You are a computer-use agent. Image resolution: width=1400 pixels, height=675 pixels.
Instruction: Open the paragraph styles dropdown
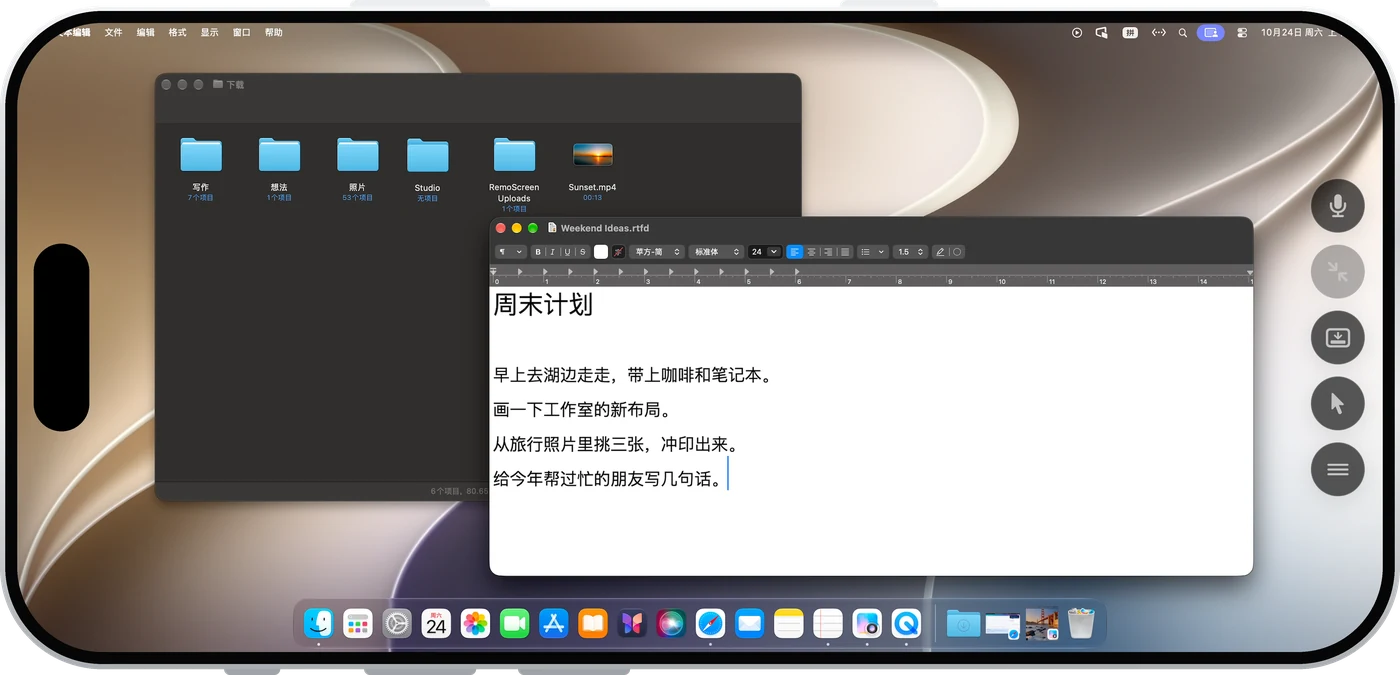[510, 252]
